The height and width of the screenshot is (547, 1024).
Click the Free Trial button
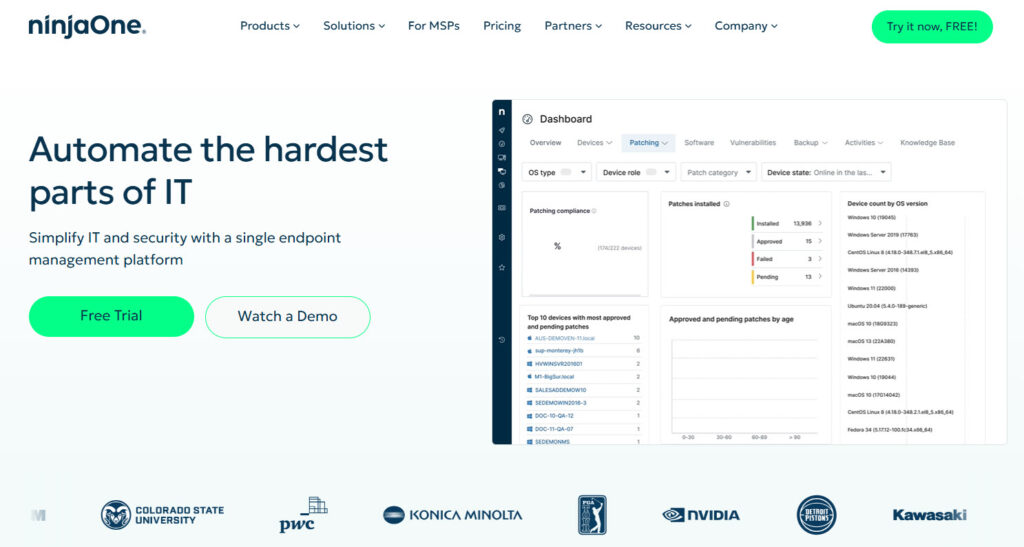pyautogui.click(x=111, y=317)
